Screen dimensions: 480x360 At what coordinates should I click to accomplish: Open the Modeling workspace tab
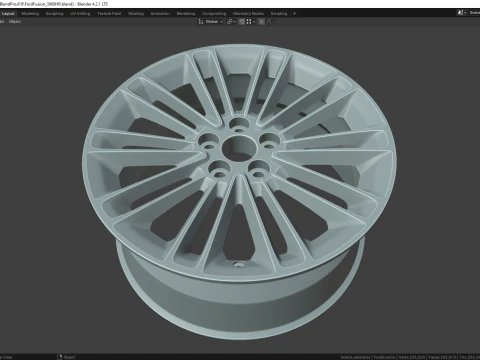pos(30,14)
